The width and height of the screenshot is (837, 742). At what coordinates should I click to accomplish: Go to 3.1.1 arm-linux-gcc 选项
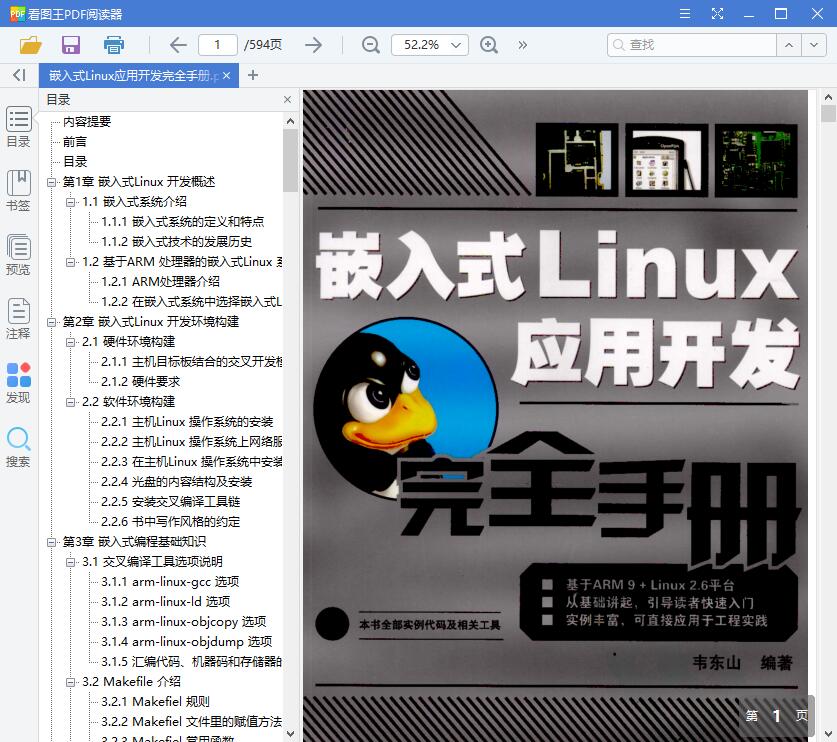[170, 582]
